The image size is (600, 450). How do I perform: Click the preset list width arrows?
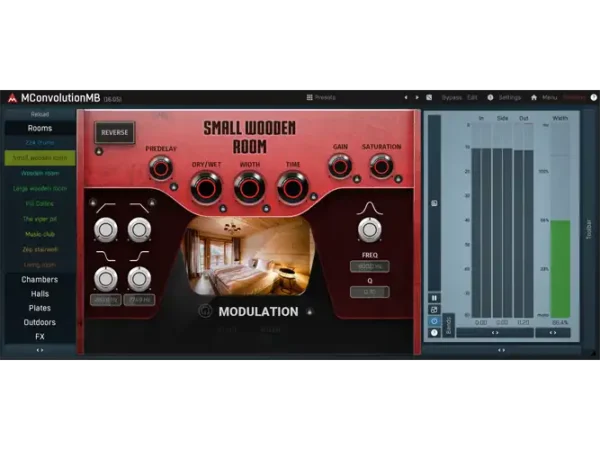(x=40, y=350)
